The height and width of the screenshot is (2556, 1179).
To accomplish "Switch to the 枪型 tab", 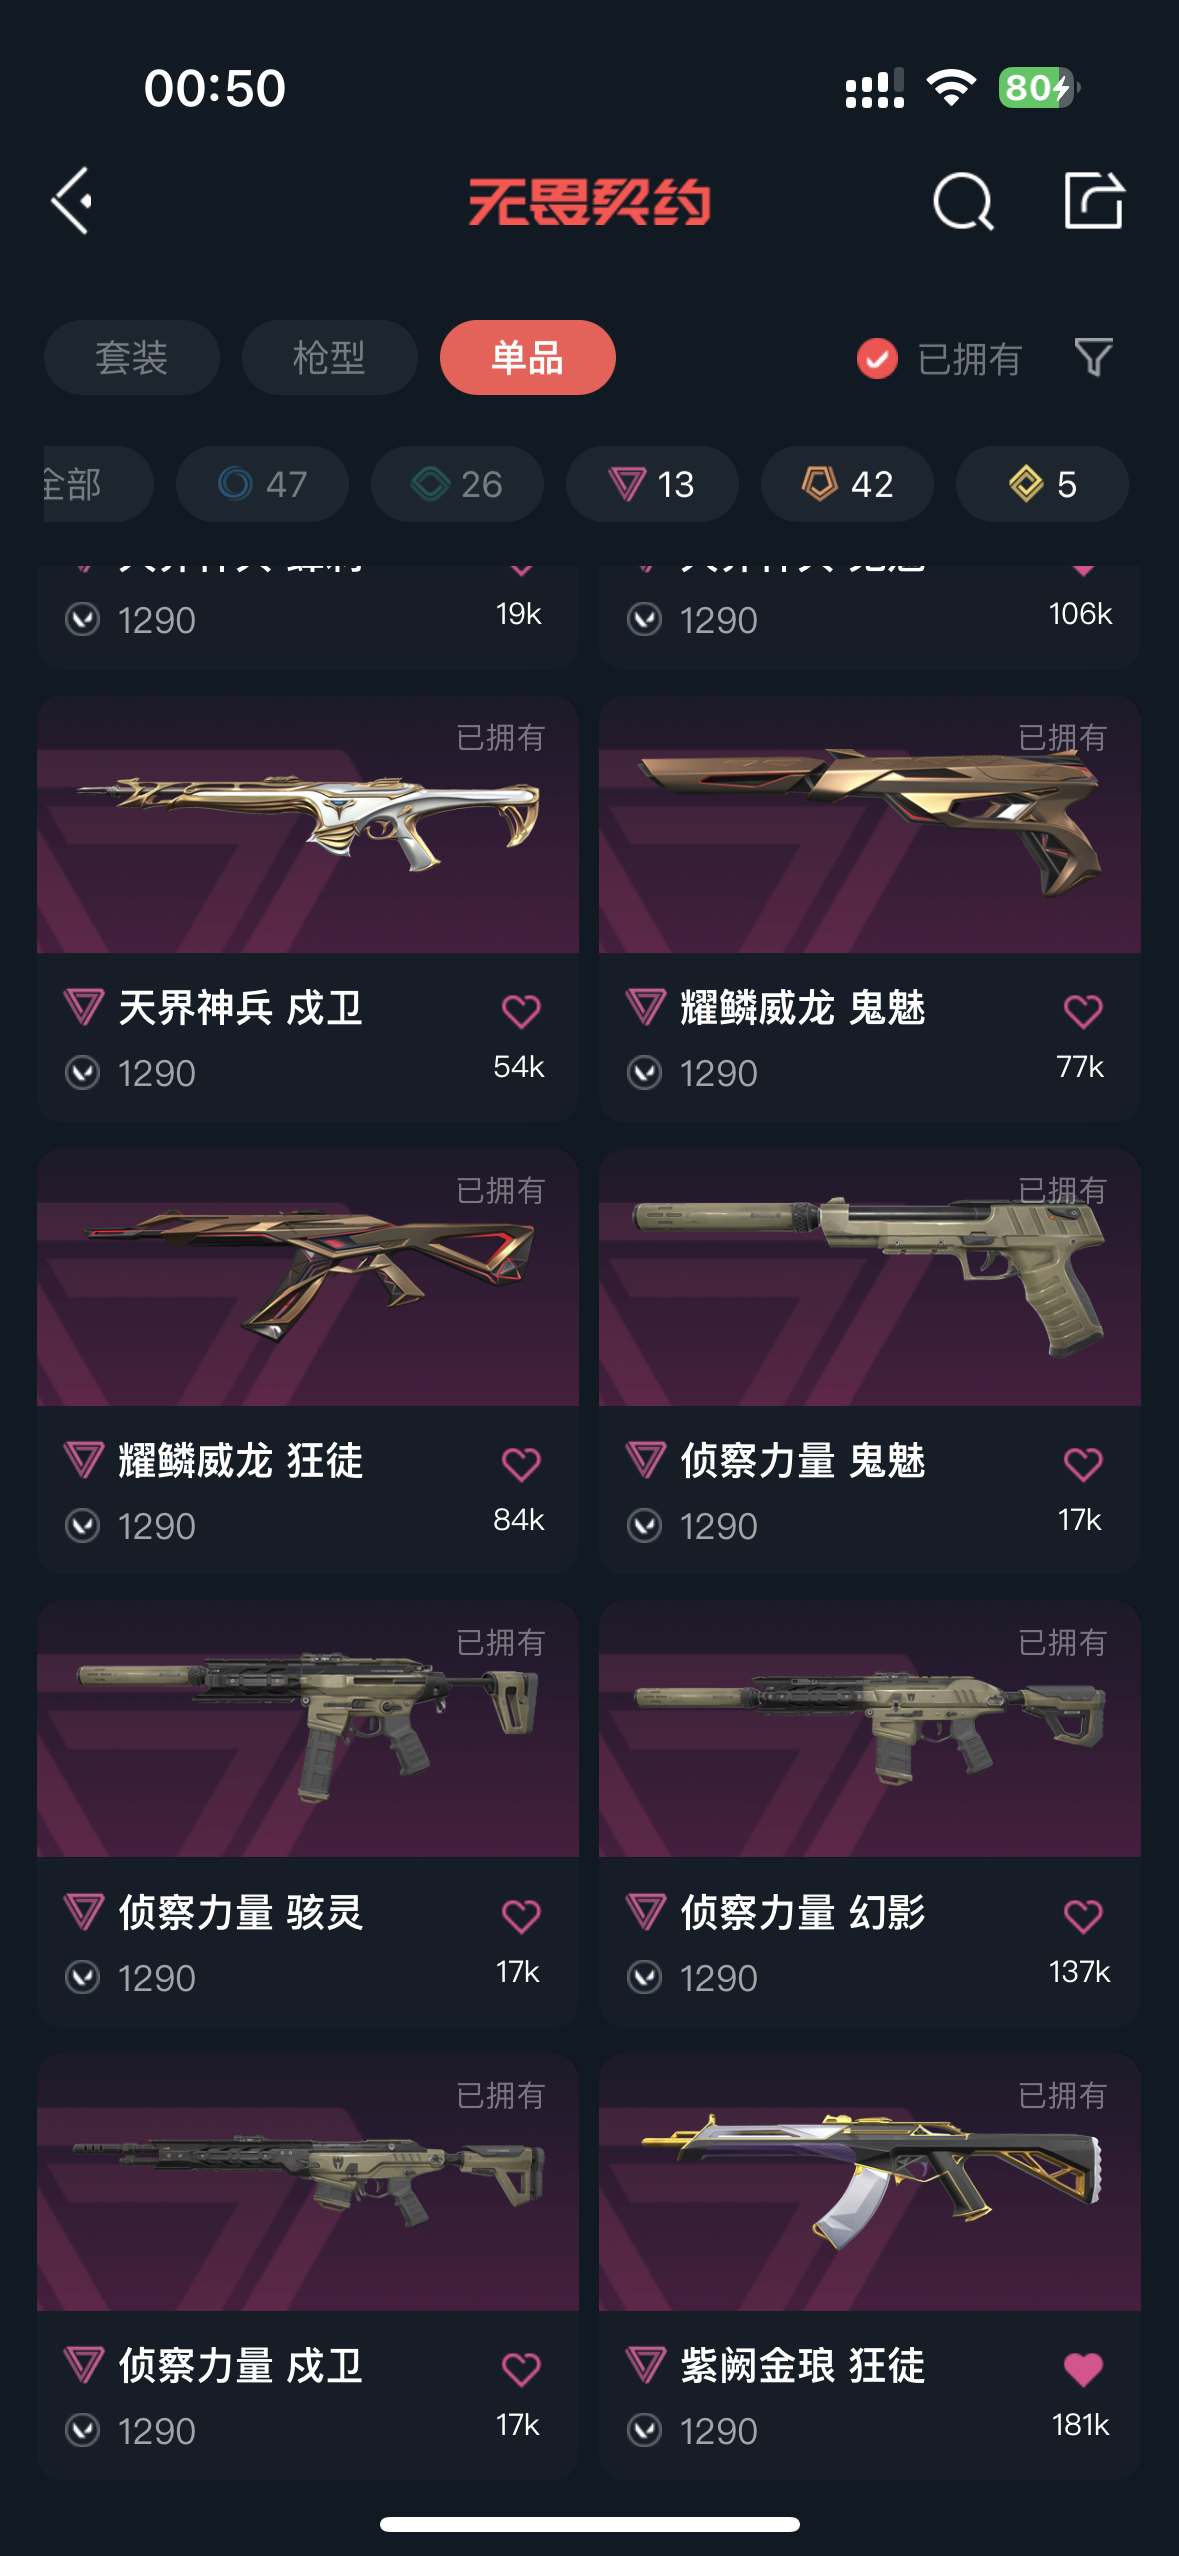I will click(x=330, y=357).
